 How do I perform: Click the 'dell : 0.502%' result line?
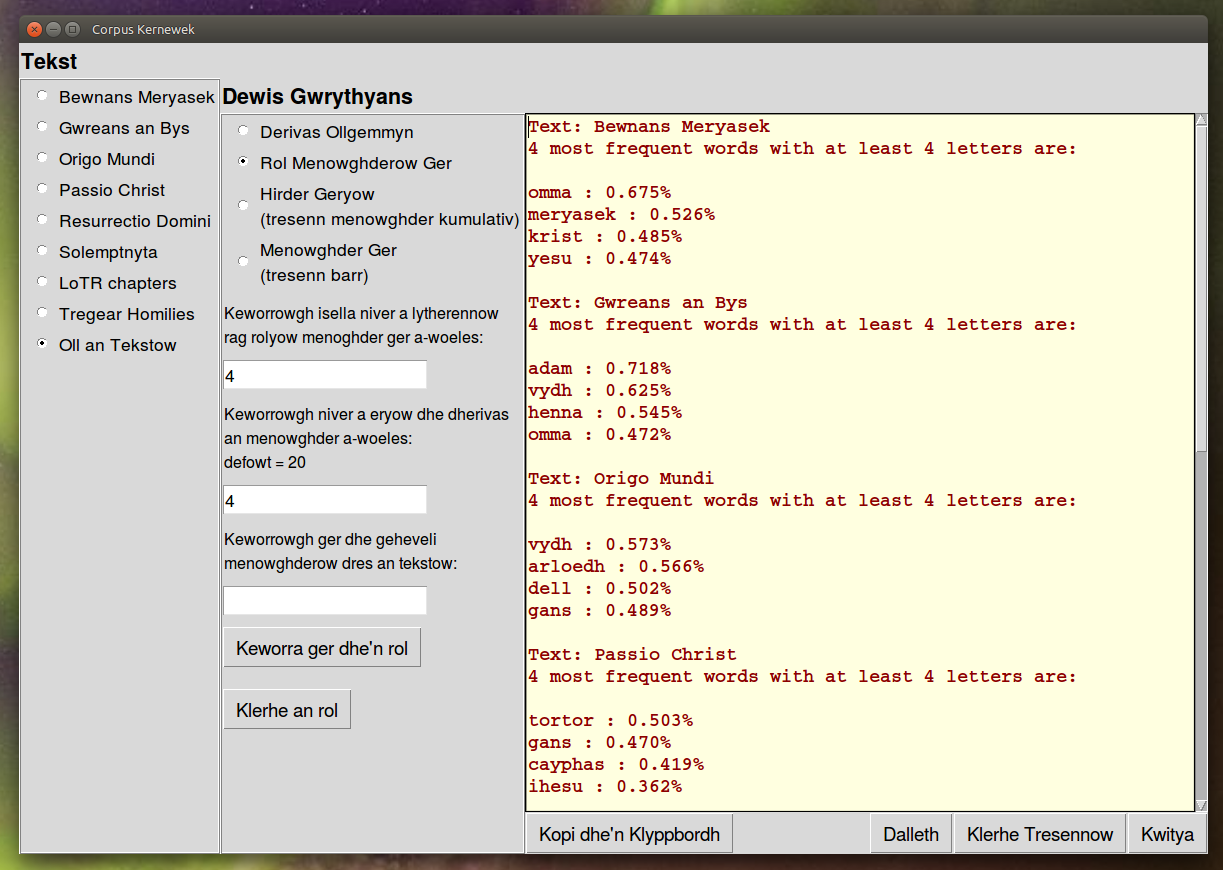(599, 588)
